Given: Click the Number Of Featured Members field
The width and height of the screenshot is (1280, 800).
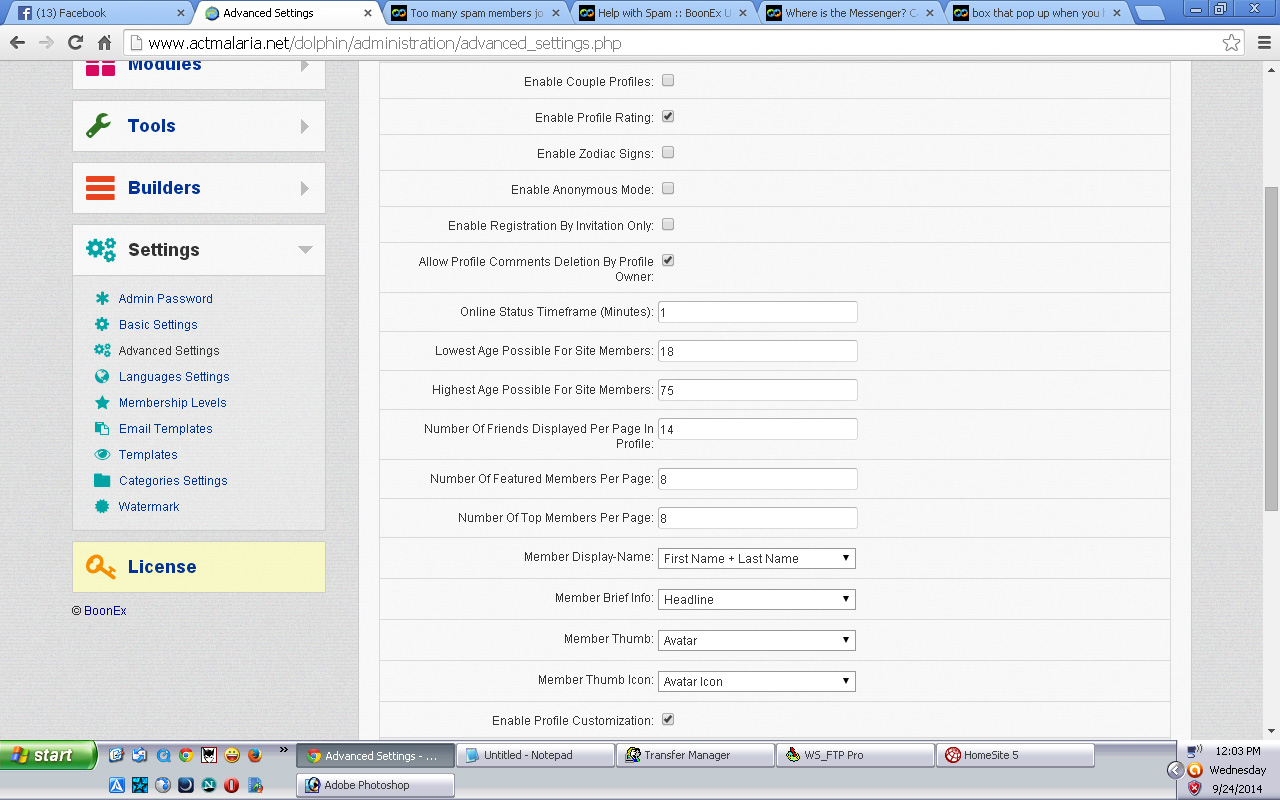Looking at the screenshot, I should click(x=757, y=479).
